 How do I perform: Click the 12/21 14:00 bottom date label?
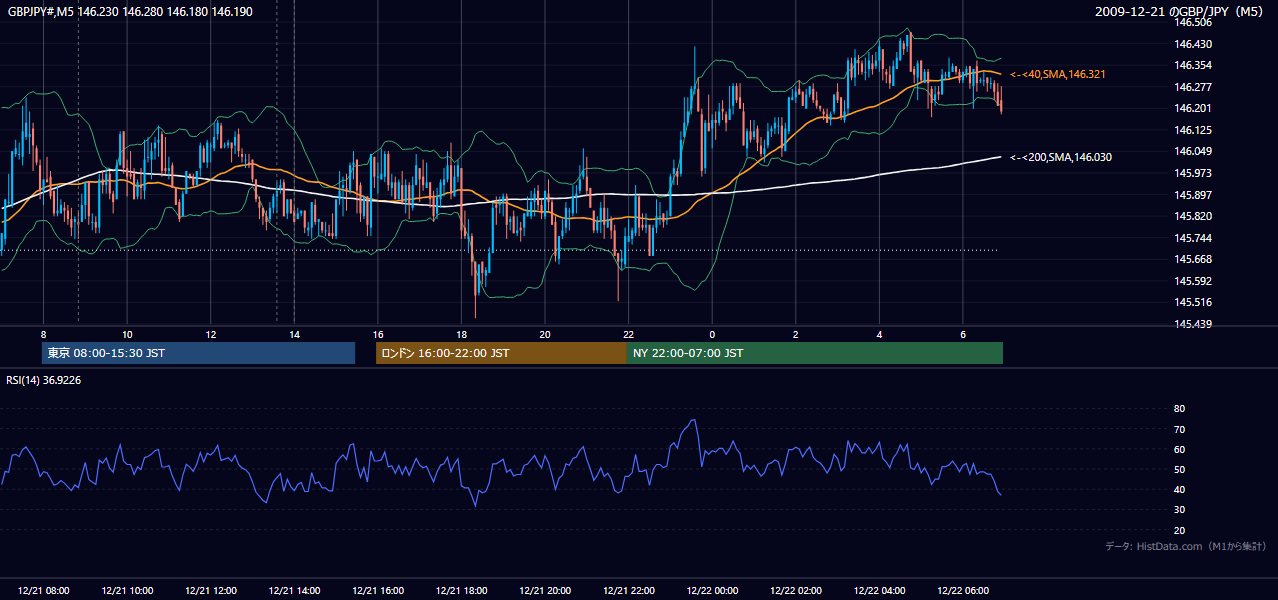(x=294, y=591)
